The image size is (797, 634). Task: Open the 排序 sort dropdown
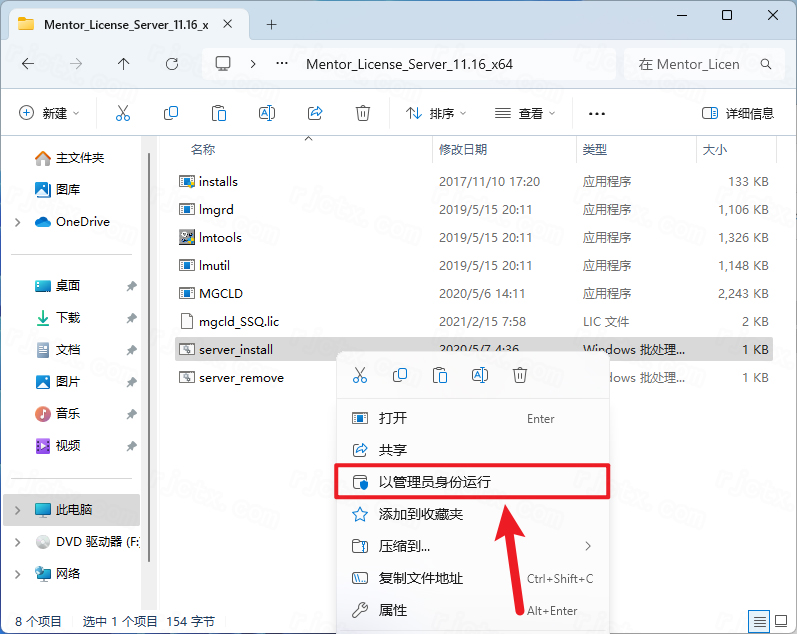tap(436, 113)
